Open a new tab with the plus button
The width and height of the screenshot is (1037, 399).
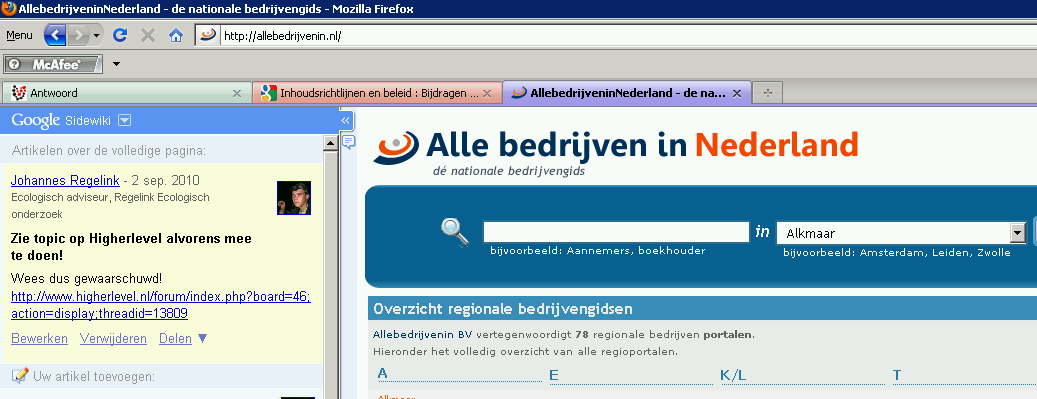[768, 93]
